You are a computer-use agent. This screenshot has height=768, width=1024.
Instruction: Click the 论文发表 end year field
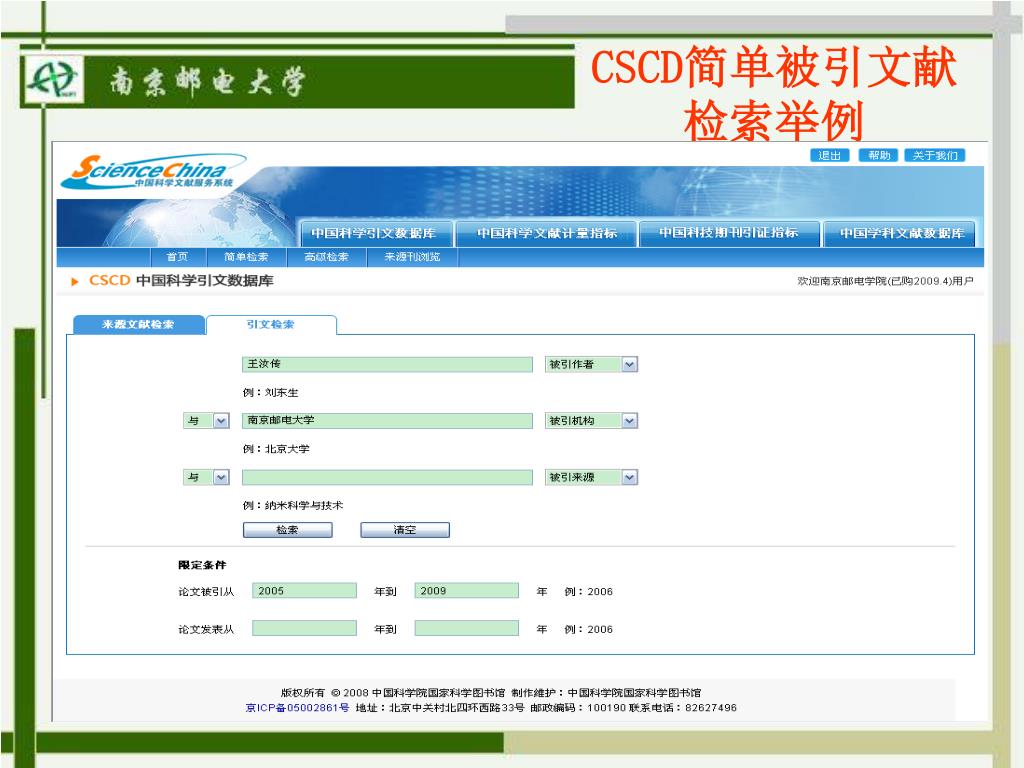coord(467,629)
